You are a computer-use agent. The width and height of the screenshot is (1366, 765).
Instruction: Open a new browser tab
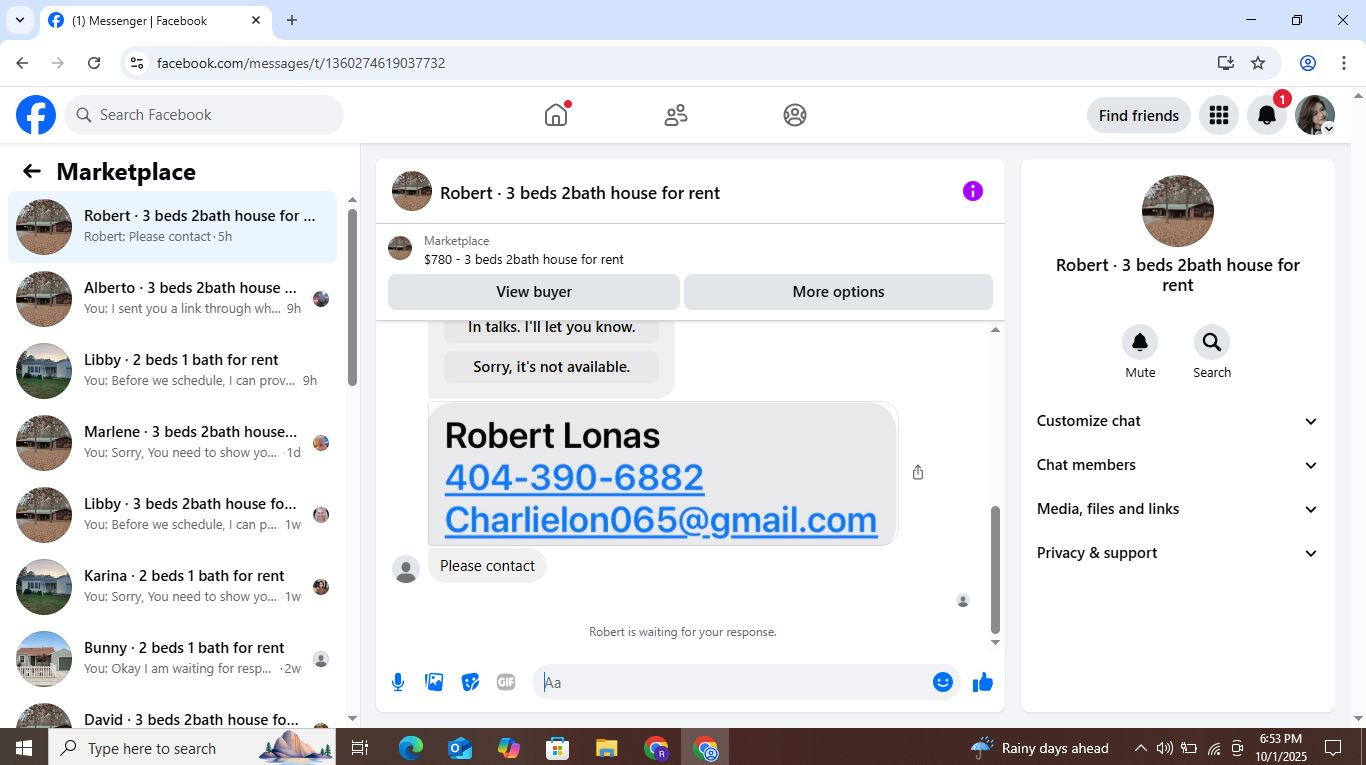292,20
